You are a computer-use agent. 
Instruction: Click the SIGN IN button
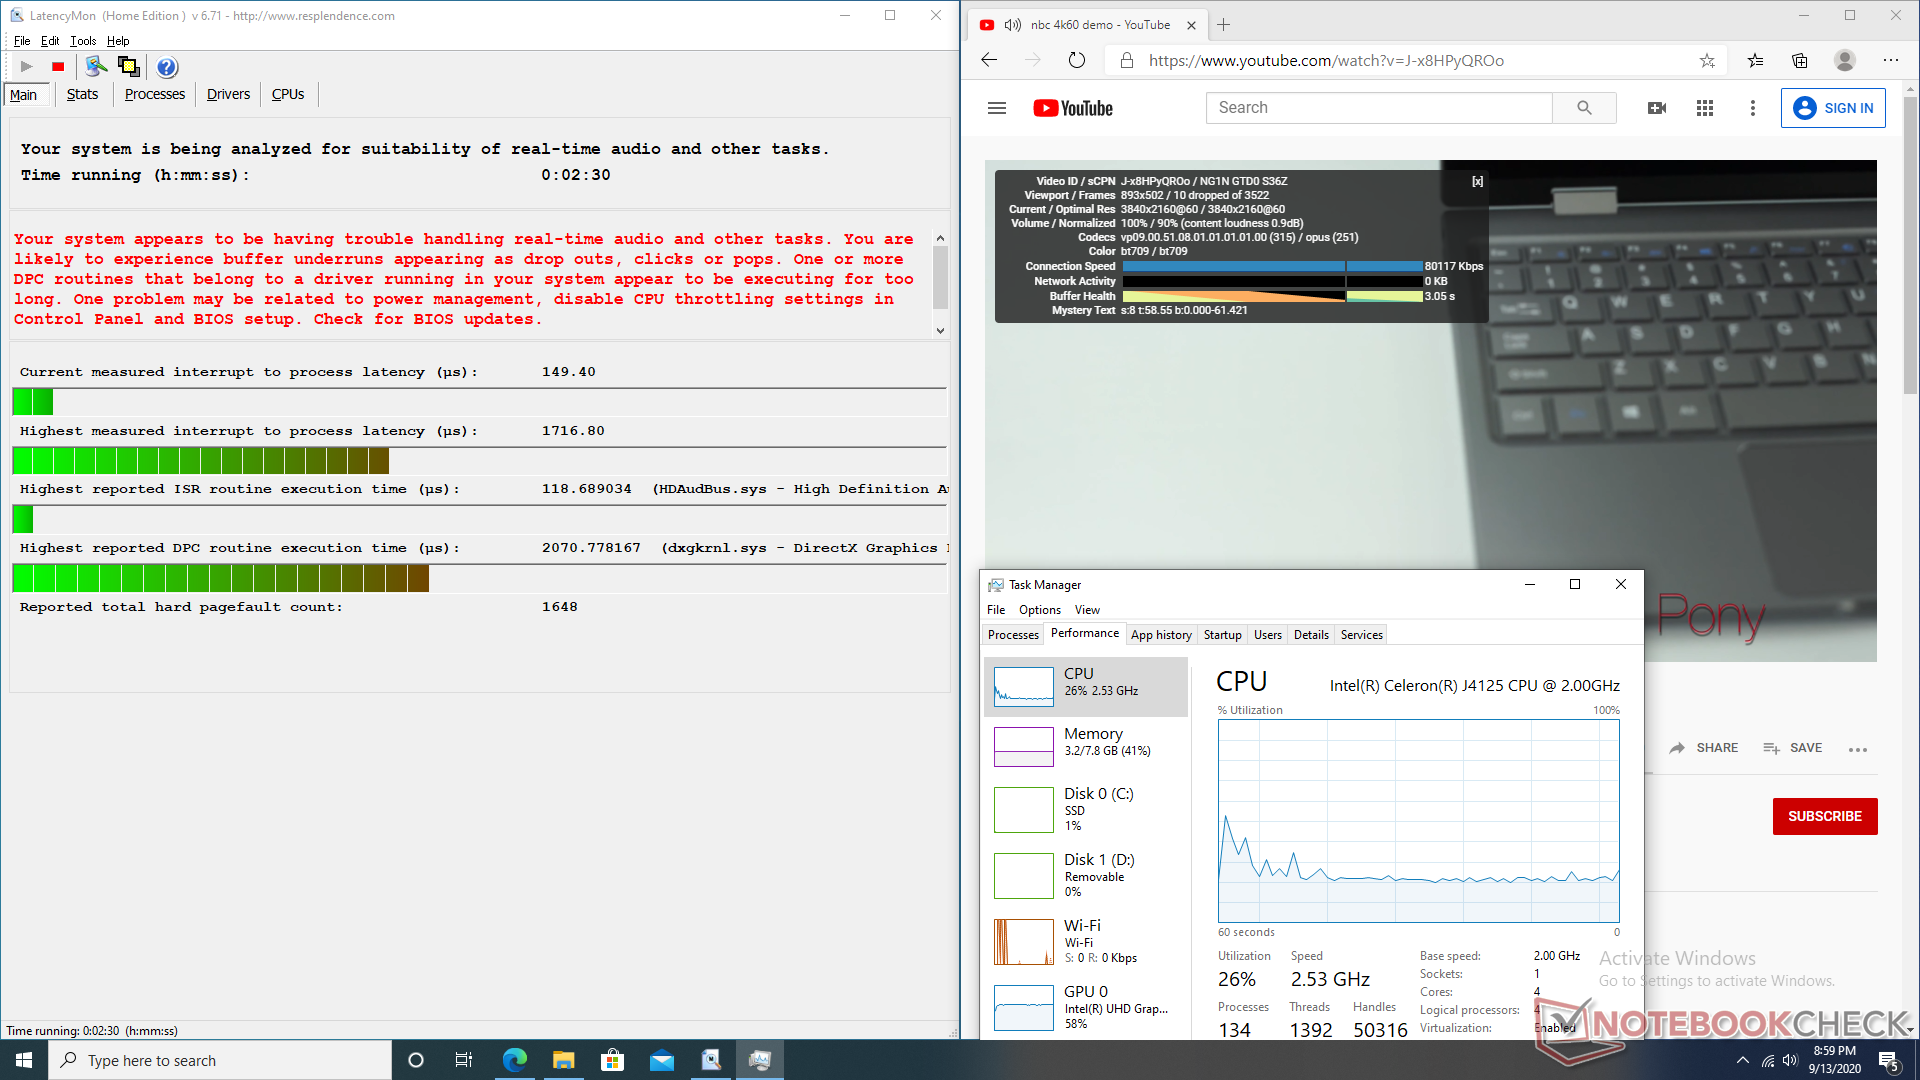[1833, 108]
